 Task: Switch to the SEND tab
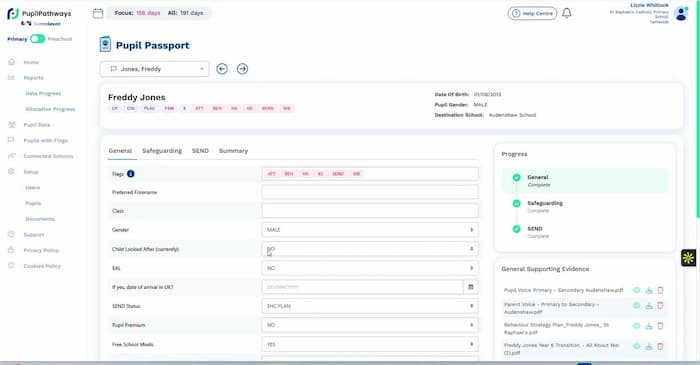coord(200,151)
